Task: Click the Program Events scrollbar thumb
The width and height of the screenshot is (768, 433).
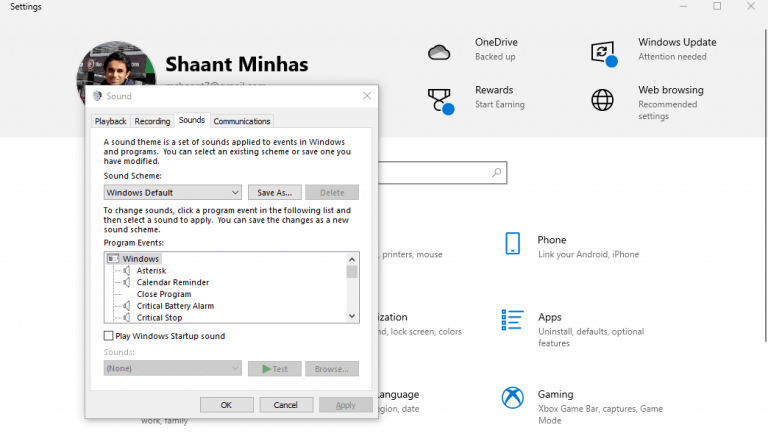Action: pyautogui.click(x=352, y=272)
